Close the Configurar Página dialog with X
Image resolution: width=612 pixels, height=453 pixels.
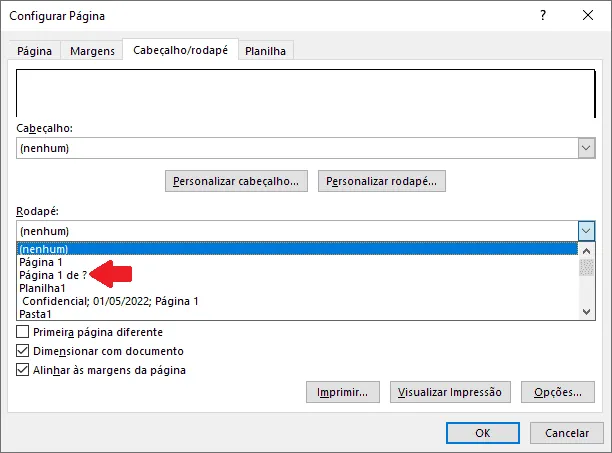[x=588, y=16]
